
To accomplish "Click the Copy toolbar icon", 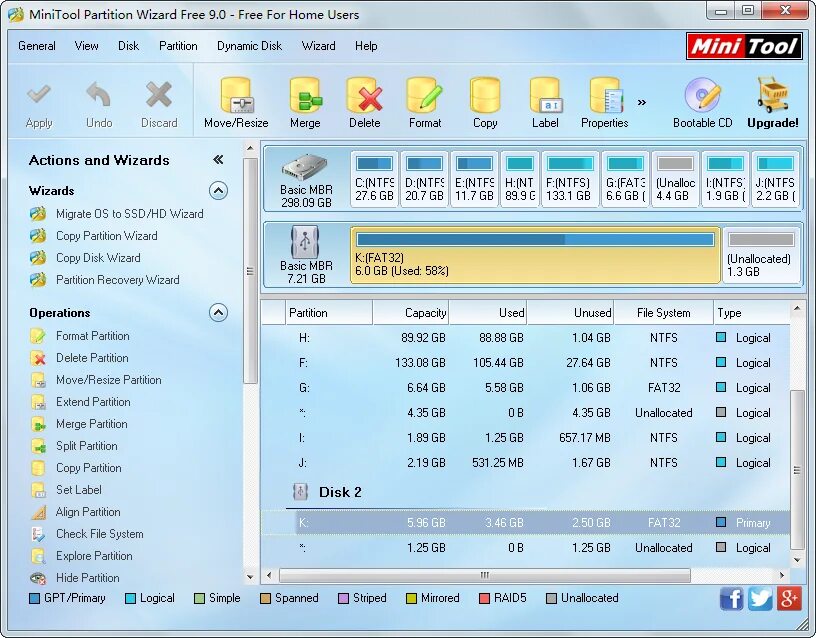I will (484, 95).
